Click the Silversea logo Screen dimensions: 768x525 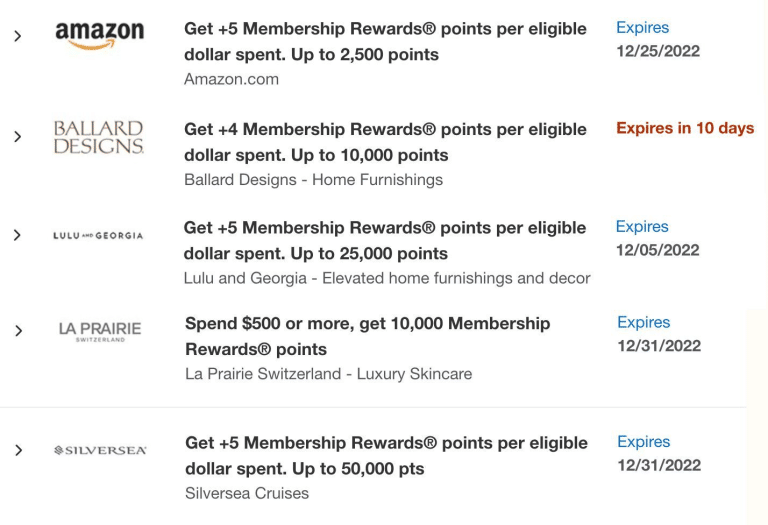[x=99, y=451]
